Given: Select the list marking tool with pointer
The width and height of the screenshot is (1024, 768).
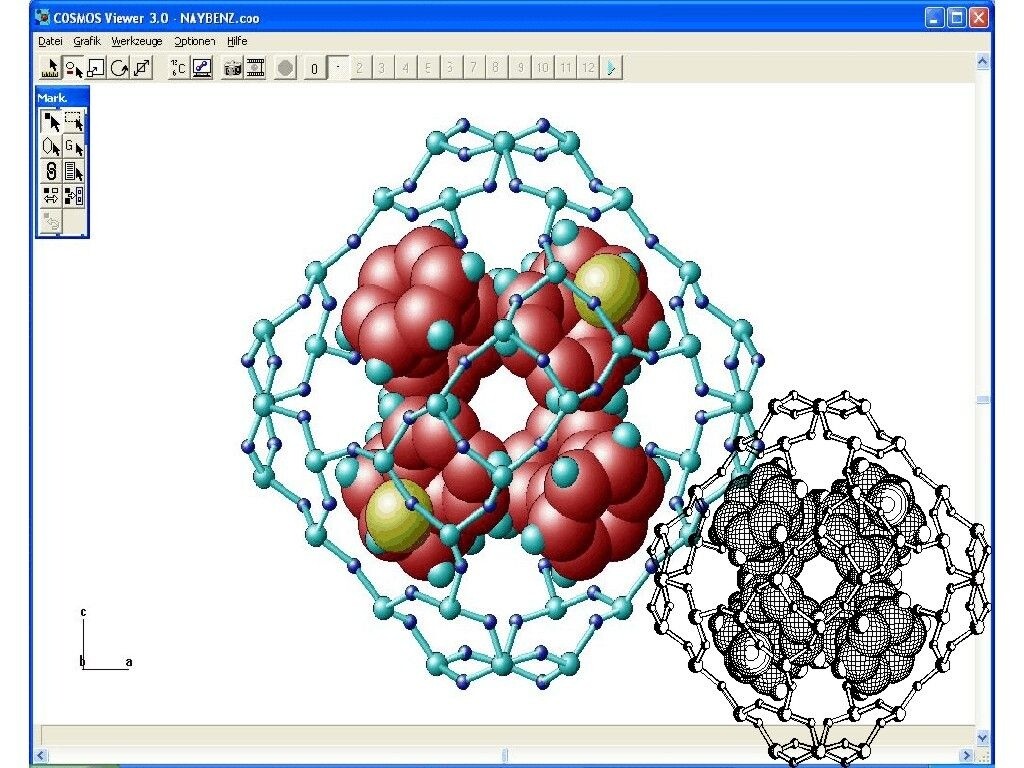Looking at the screenshot, I should tap(74, 171).
